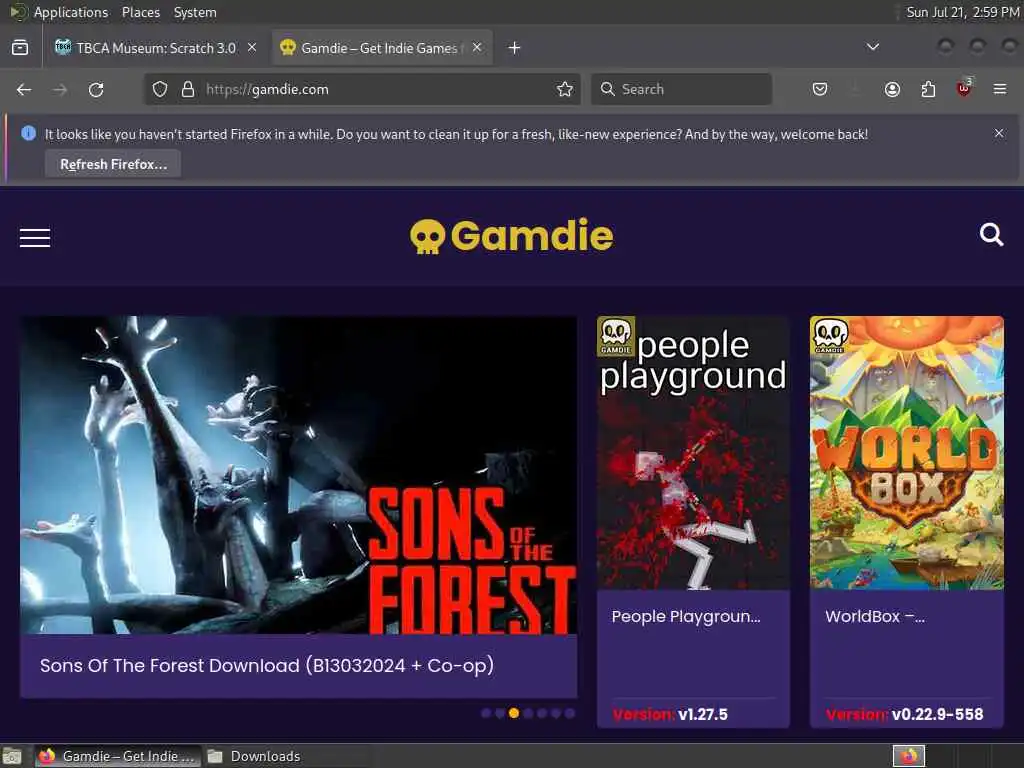
Task: Open the tracking protection shield
Action: 160,89
